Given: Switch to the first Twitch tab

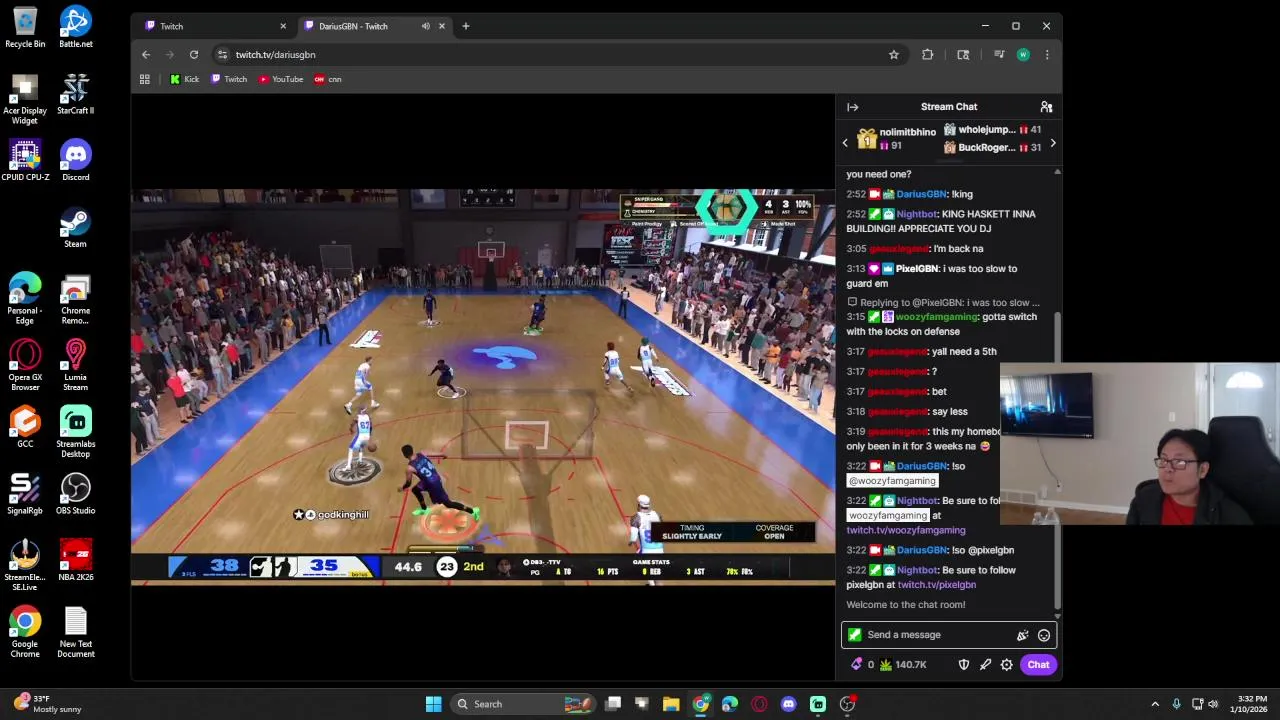Looking at the screenshot, I should click(213, 26).
